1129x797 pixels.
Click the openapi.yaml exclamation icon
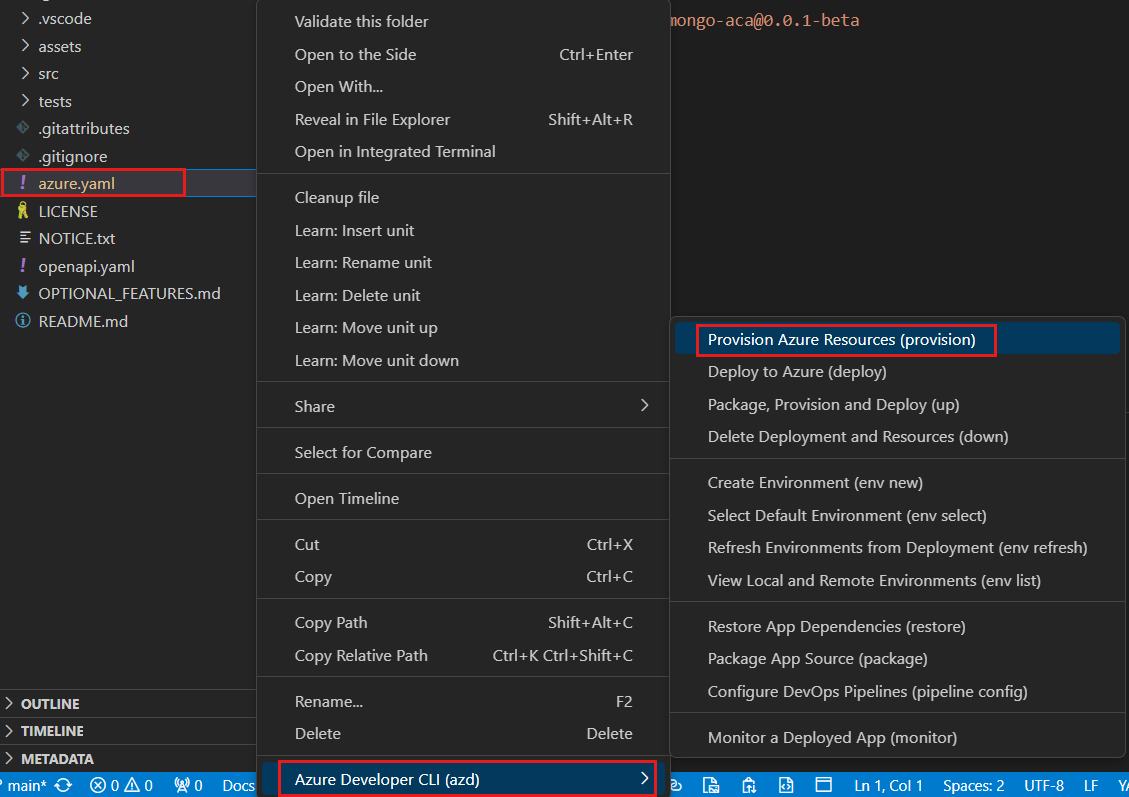[x=23, y=265]
